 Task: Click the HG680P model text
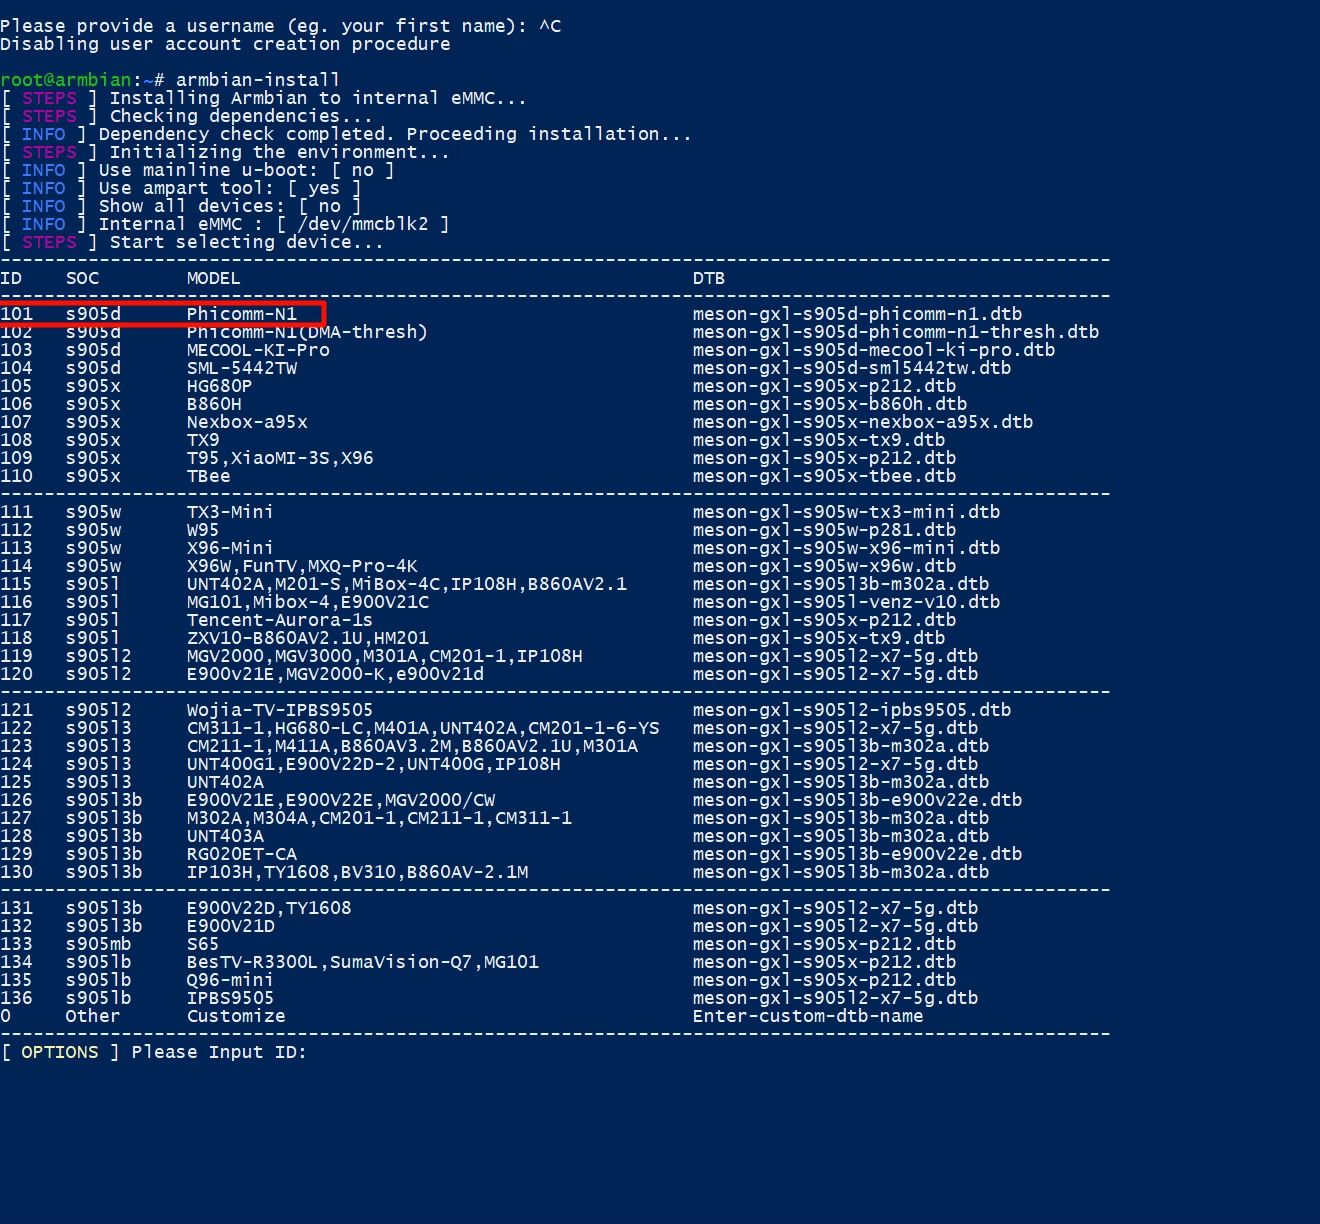coord(219,386)
